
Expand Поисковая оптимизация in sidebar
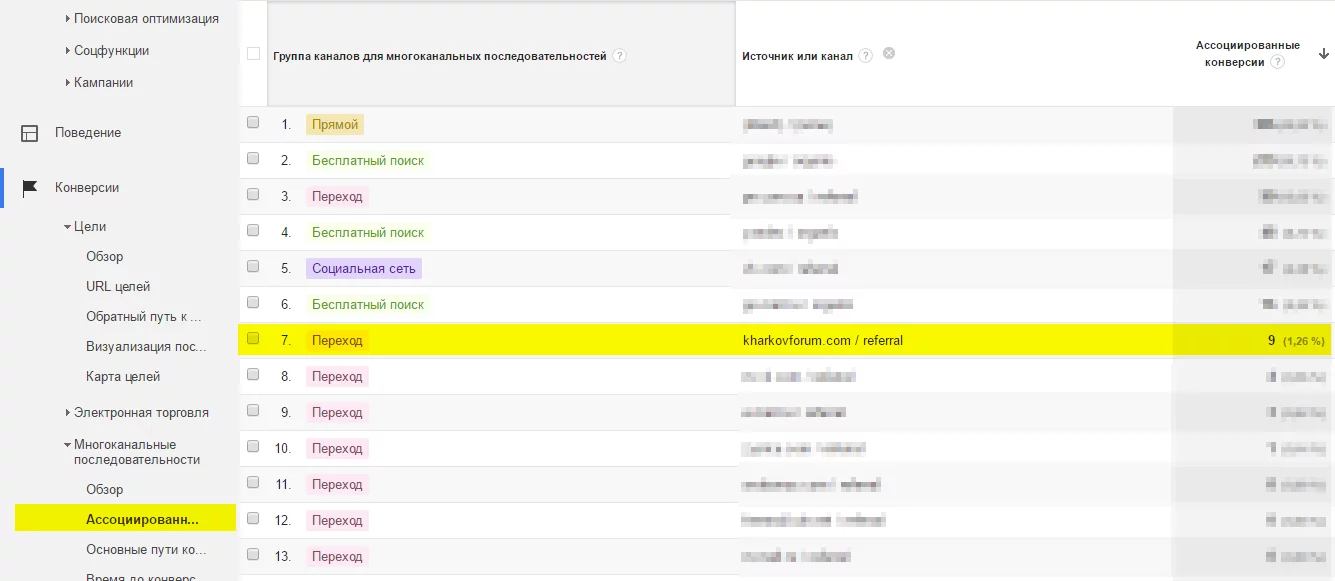(68, 19)
